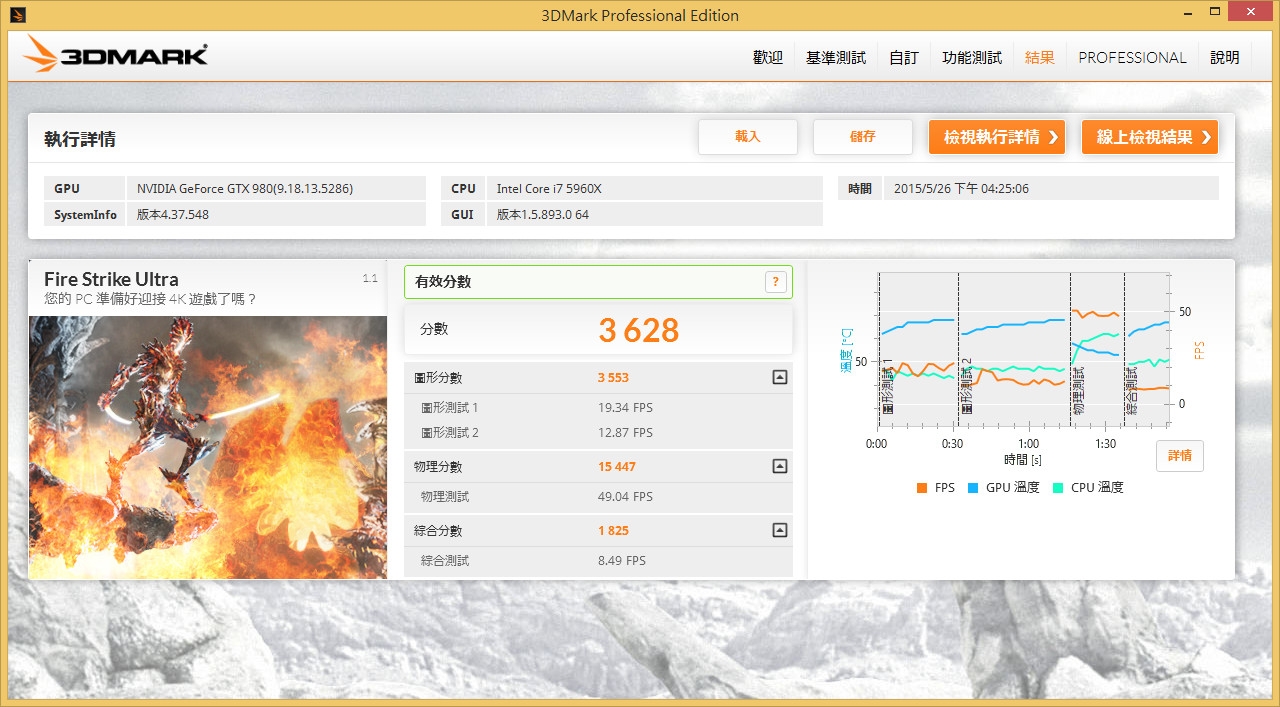The width and height of the screenshot is (1280, 707).
Task: Click the graphics score 3 553
Action: click(613, 378)
